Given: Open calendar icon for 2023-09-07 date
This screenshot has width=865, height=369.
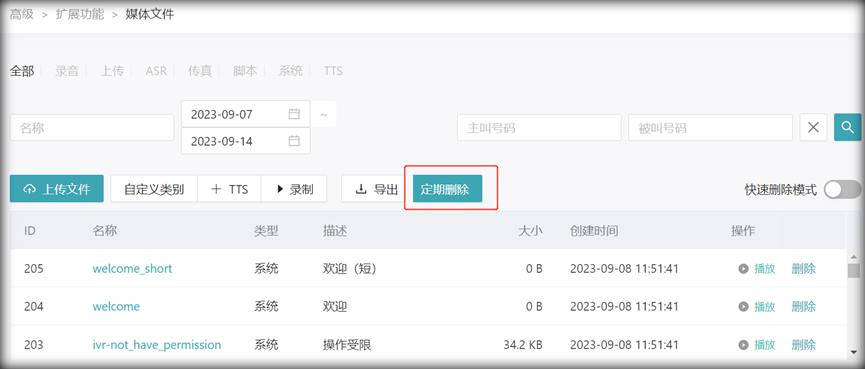Looking at the screenshot, I should (294, 114).
